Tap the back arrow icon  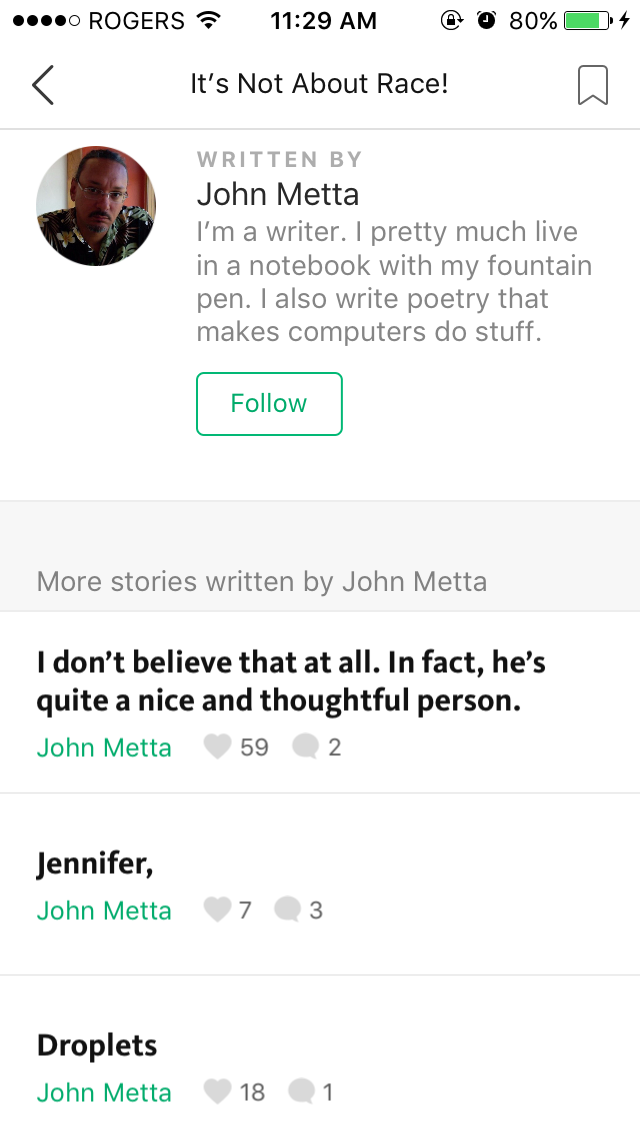tap(43, 85)
